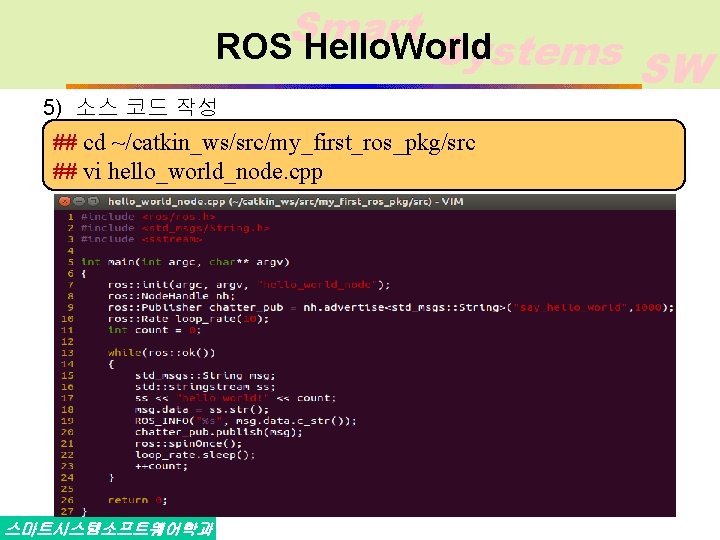This screenshot has height=540, width=720.
Task: Click the heading '5) 소스 코드 작성'
Action: (x=130, y=107)
